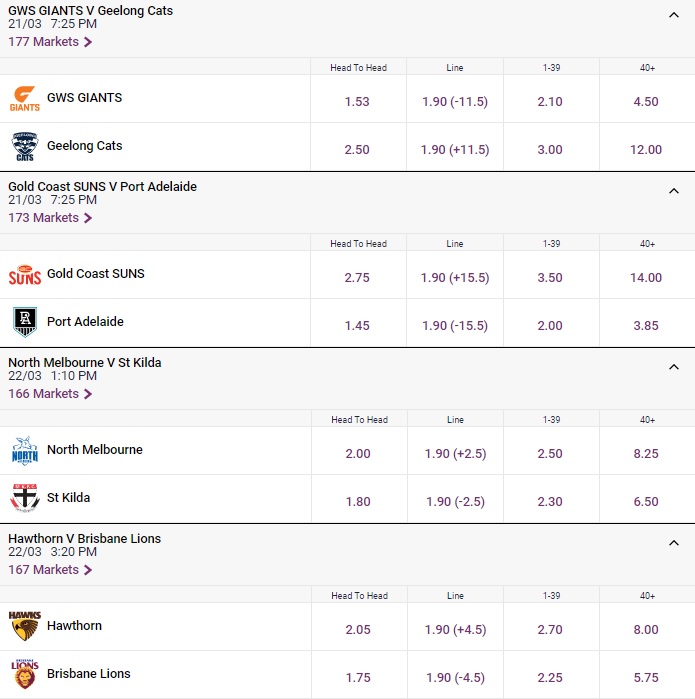This screenshot has width=695, height=699.
Task: Open the 166 Markets link
Action: point(50,394)
